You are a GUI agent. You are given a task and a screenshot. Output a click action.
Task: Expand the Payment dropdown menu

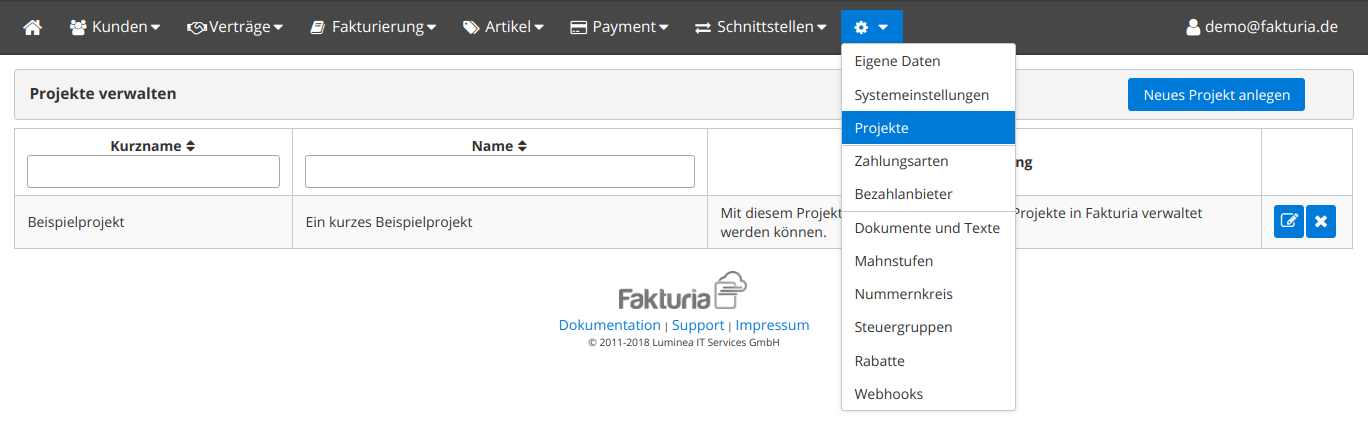pyautogui.click(x=619, y=27)
